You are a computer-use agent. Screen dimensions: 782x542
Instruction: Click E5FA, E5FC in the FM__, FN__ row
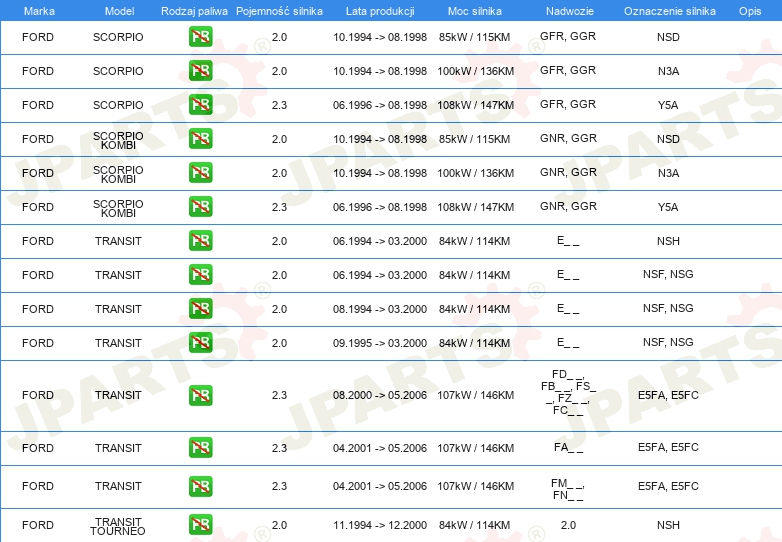668,486
